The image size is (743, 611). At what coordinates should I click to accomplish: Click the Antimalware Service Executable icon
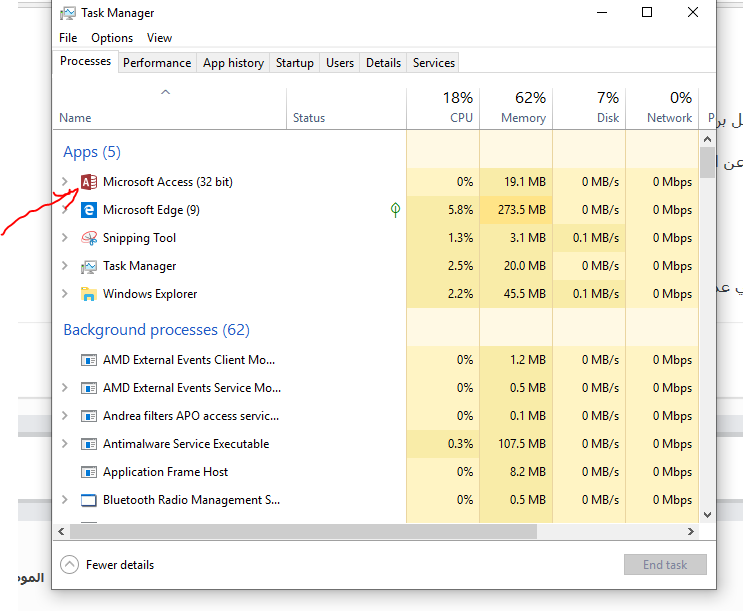[x=88, y=444]
